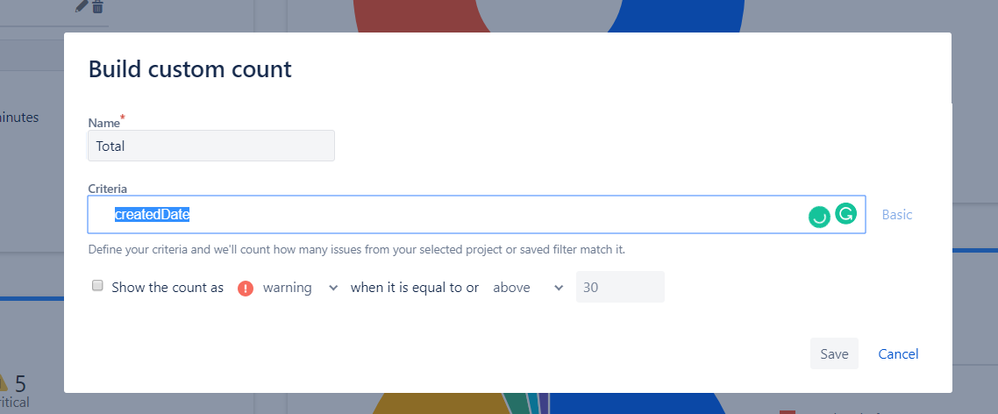Open the Grammarly G icon in Criteria field
The image size is (998, 414).
(845, 214)
